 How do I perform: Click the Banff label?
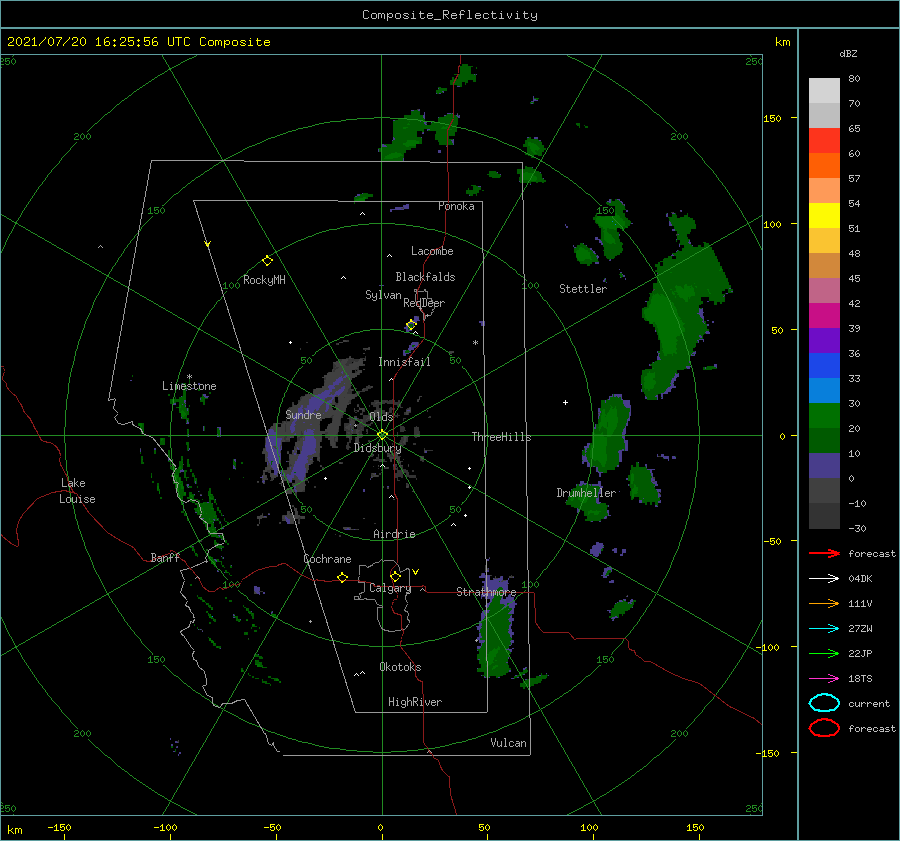[x=165, y=557]
